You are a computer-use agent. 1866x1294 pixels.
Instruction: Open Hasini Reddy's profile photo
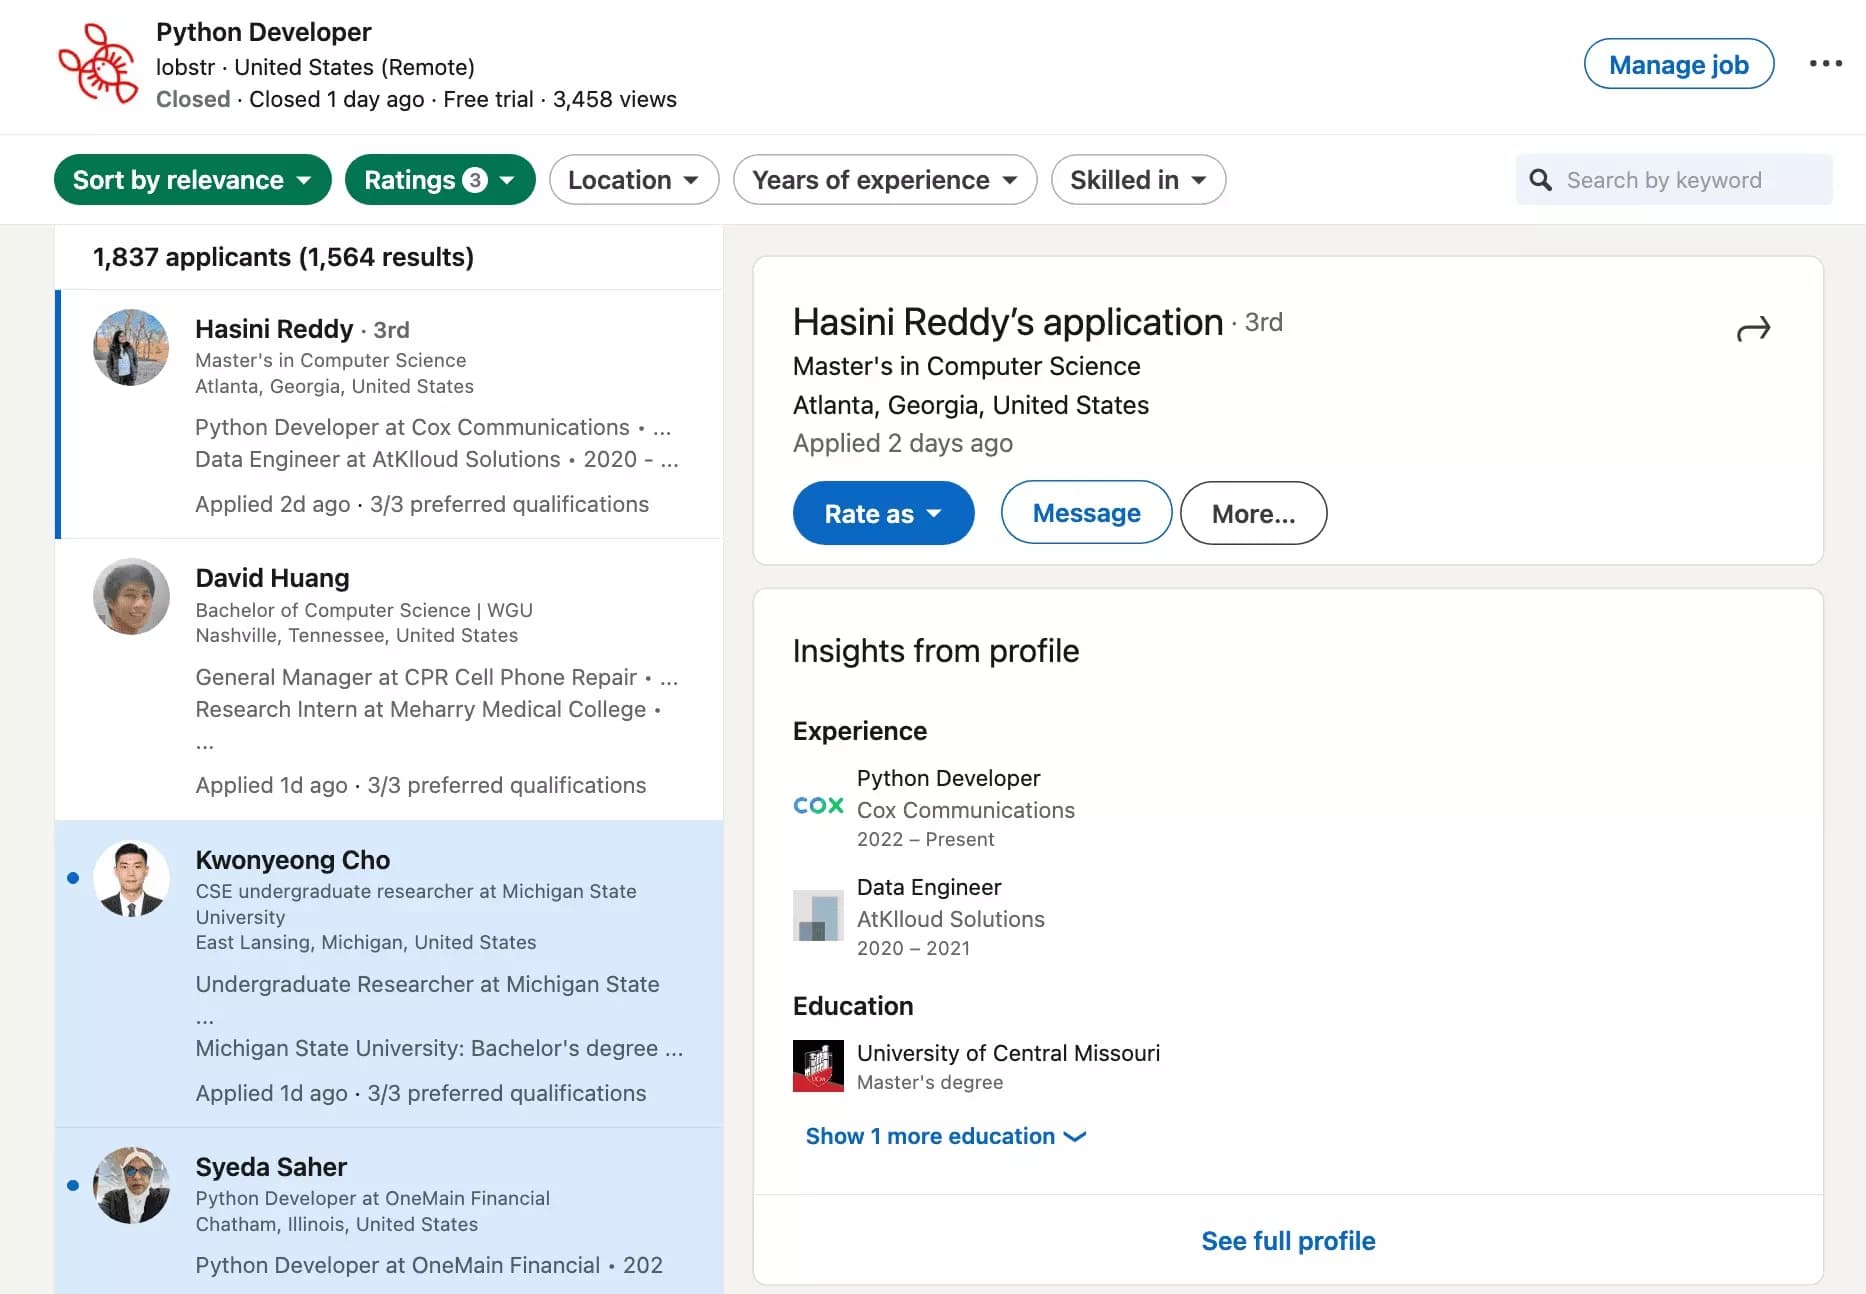click(x=131, y=348)
